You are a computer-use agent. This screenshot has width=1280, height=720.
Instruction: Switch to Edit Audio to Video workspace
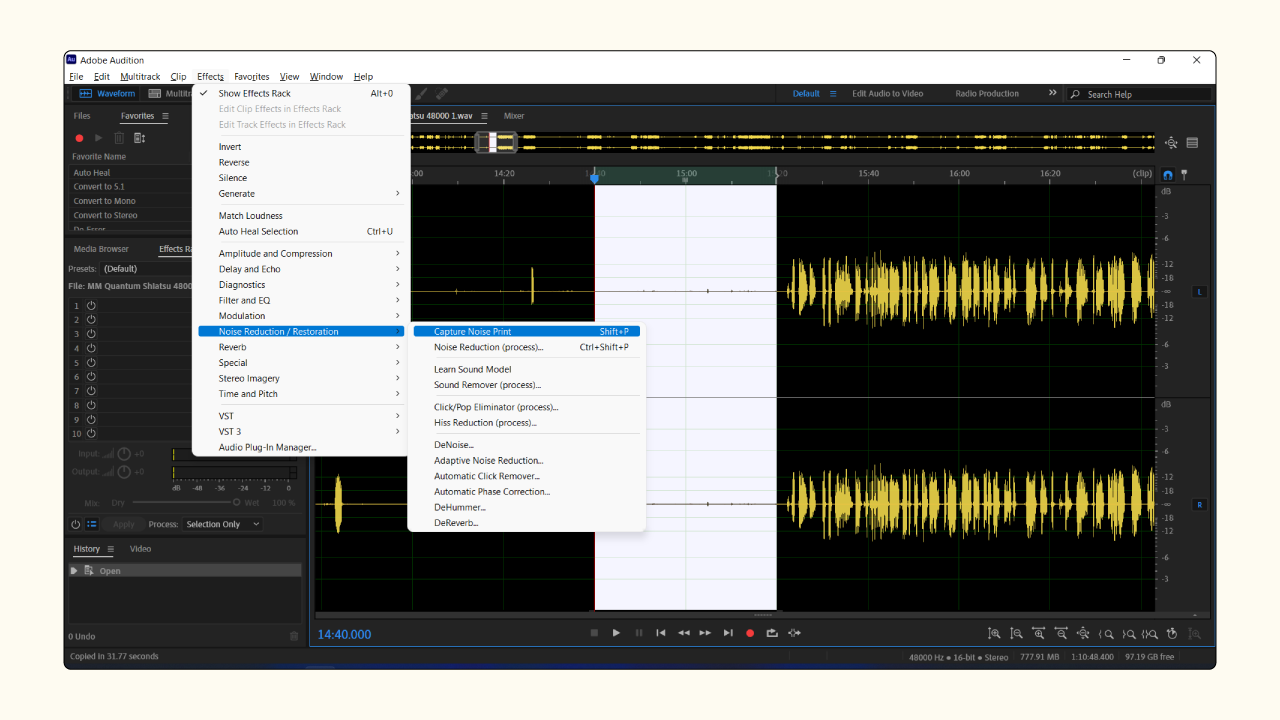888,94
